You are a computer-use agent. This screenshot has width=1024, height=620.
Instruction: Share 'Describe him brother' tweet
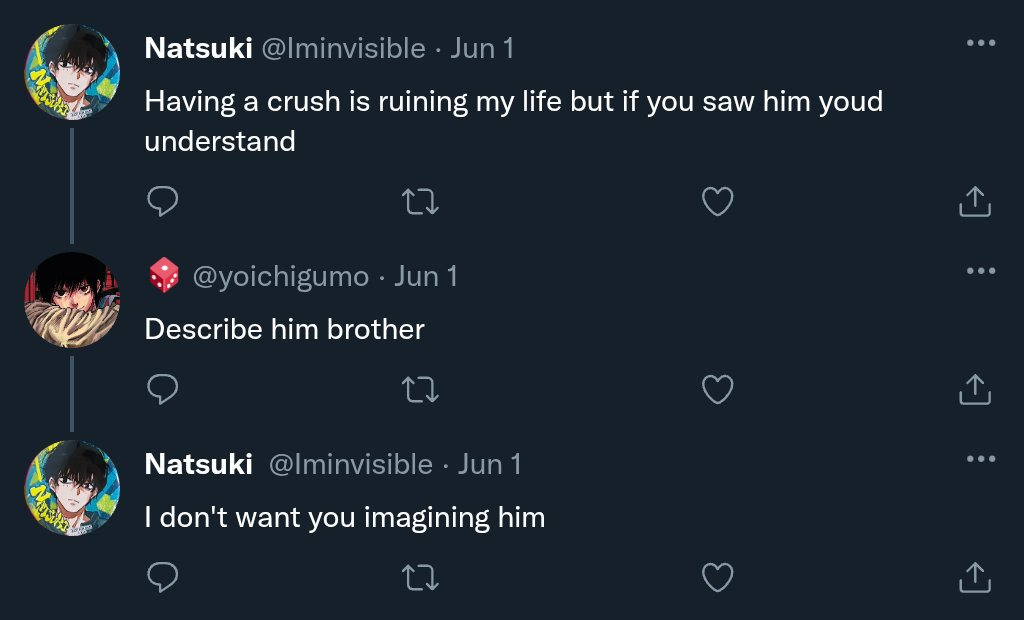click(974, 389)
